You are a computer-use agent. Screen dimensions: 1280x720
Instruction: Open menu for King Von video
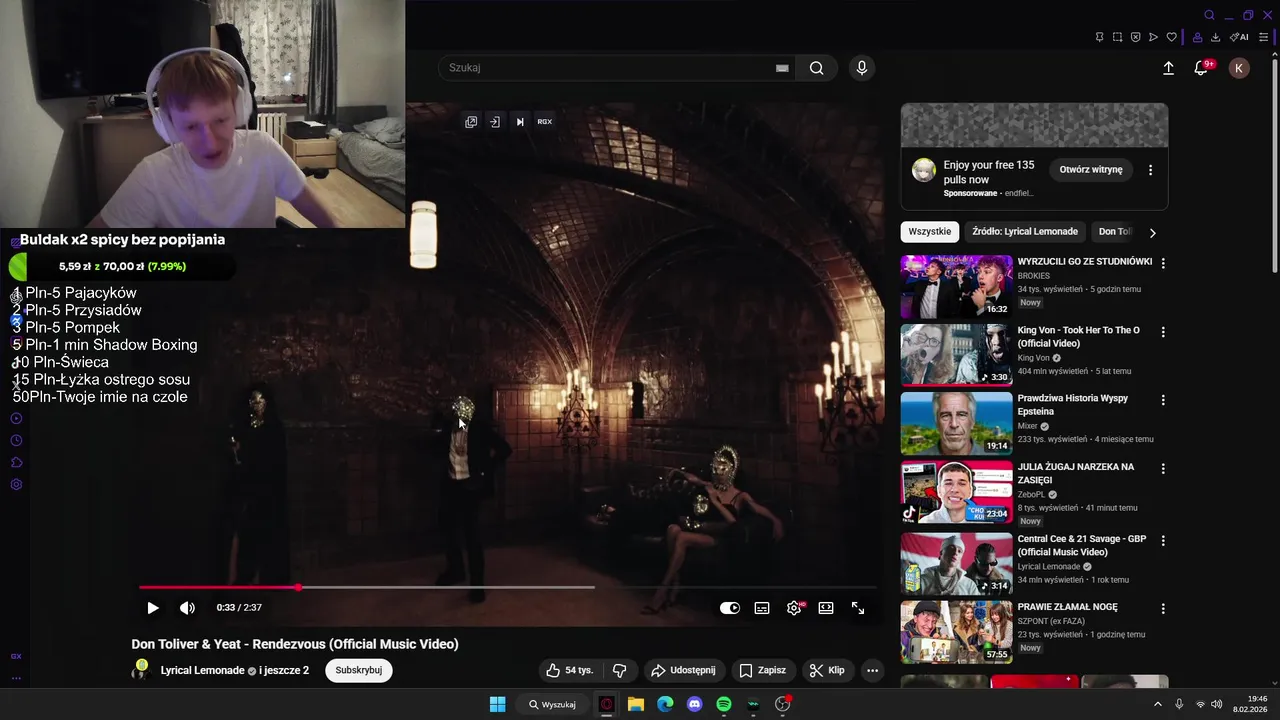[1162, 331]
